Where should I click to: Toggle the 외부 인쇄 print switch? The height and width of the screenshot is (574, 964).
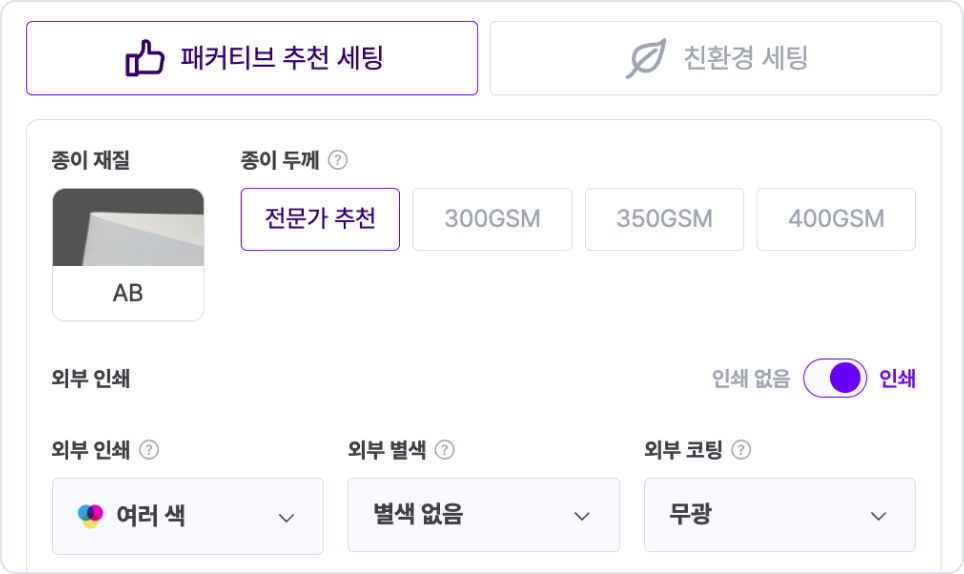835,379
